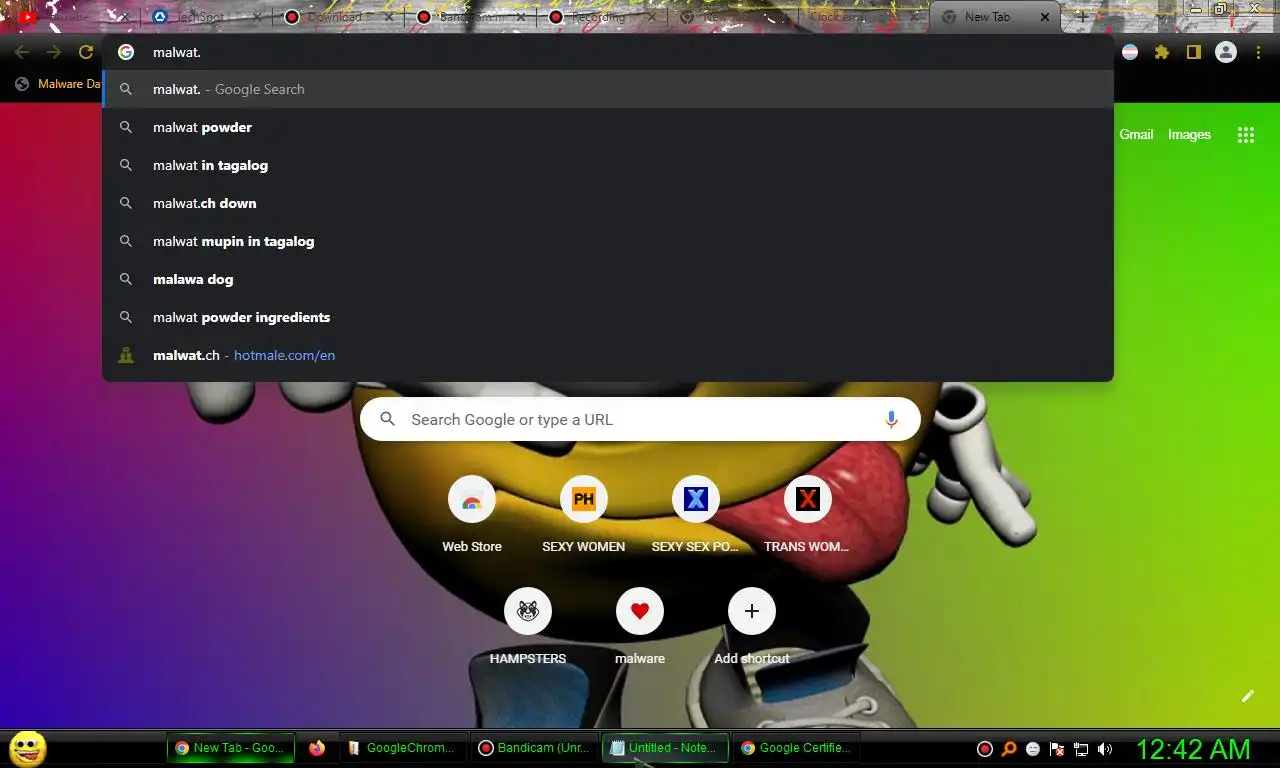Open the side panel icon
Image resolution: width=1280 pixels, height=768 pixels.
[x=1193, y=52]
